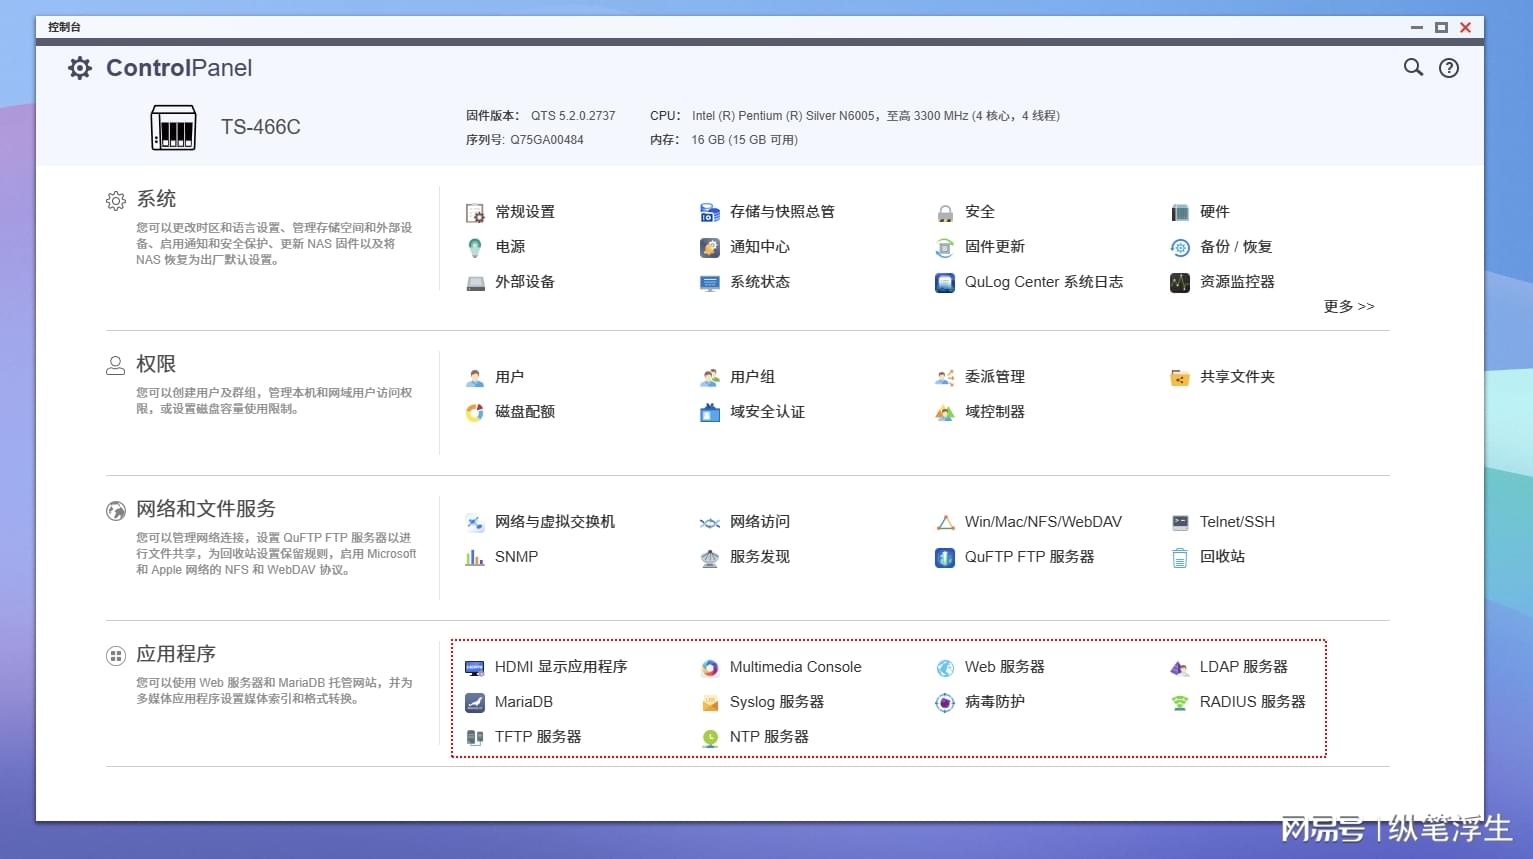Screen dimensions: 1533x859
Task: Click the 用户组 icon
Action: pyautogui.click(x=710, y=377)
